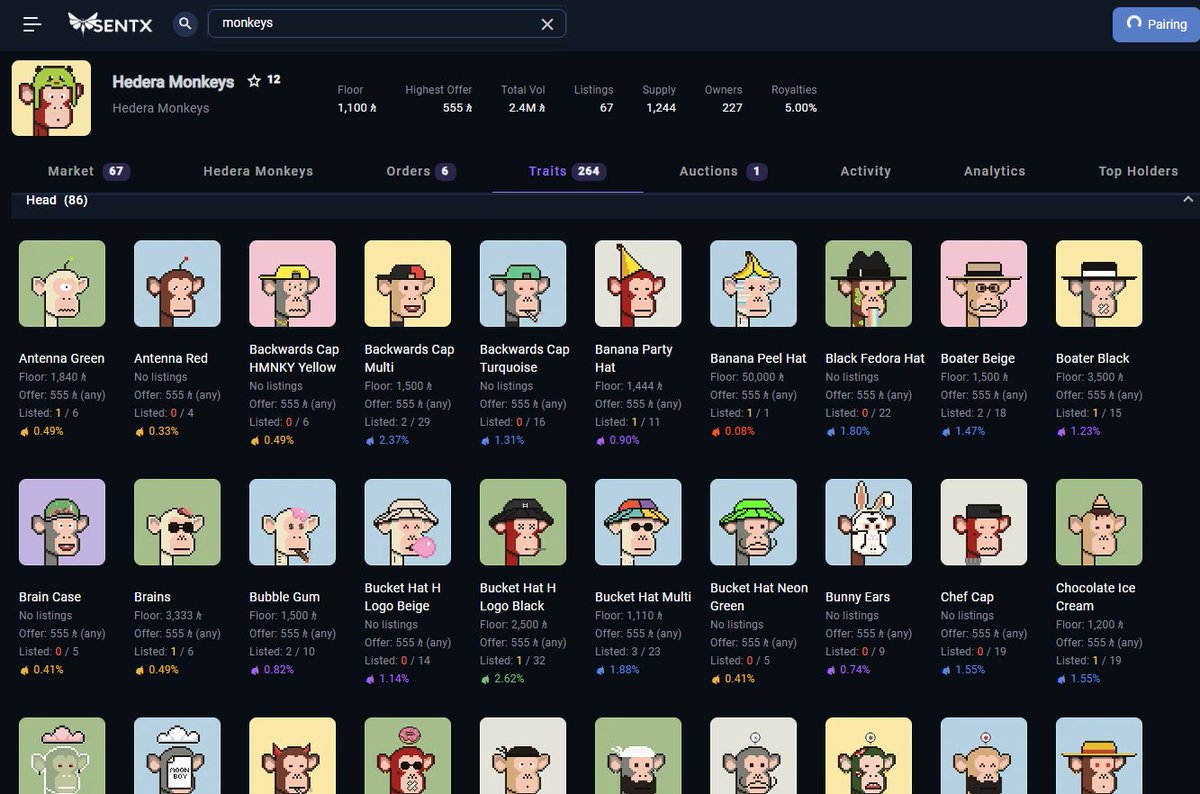
Task: Open the Bunny Ears thumbnail
Action: coord(869,522)
